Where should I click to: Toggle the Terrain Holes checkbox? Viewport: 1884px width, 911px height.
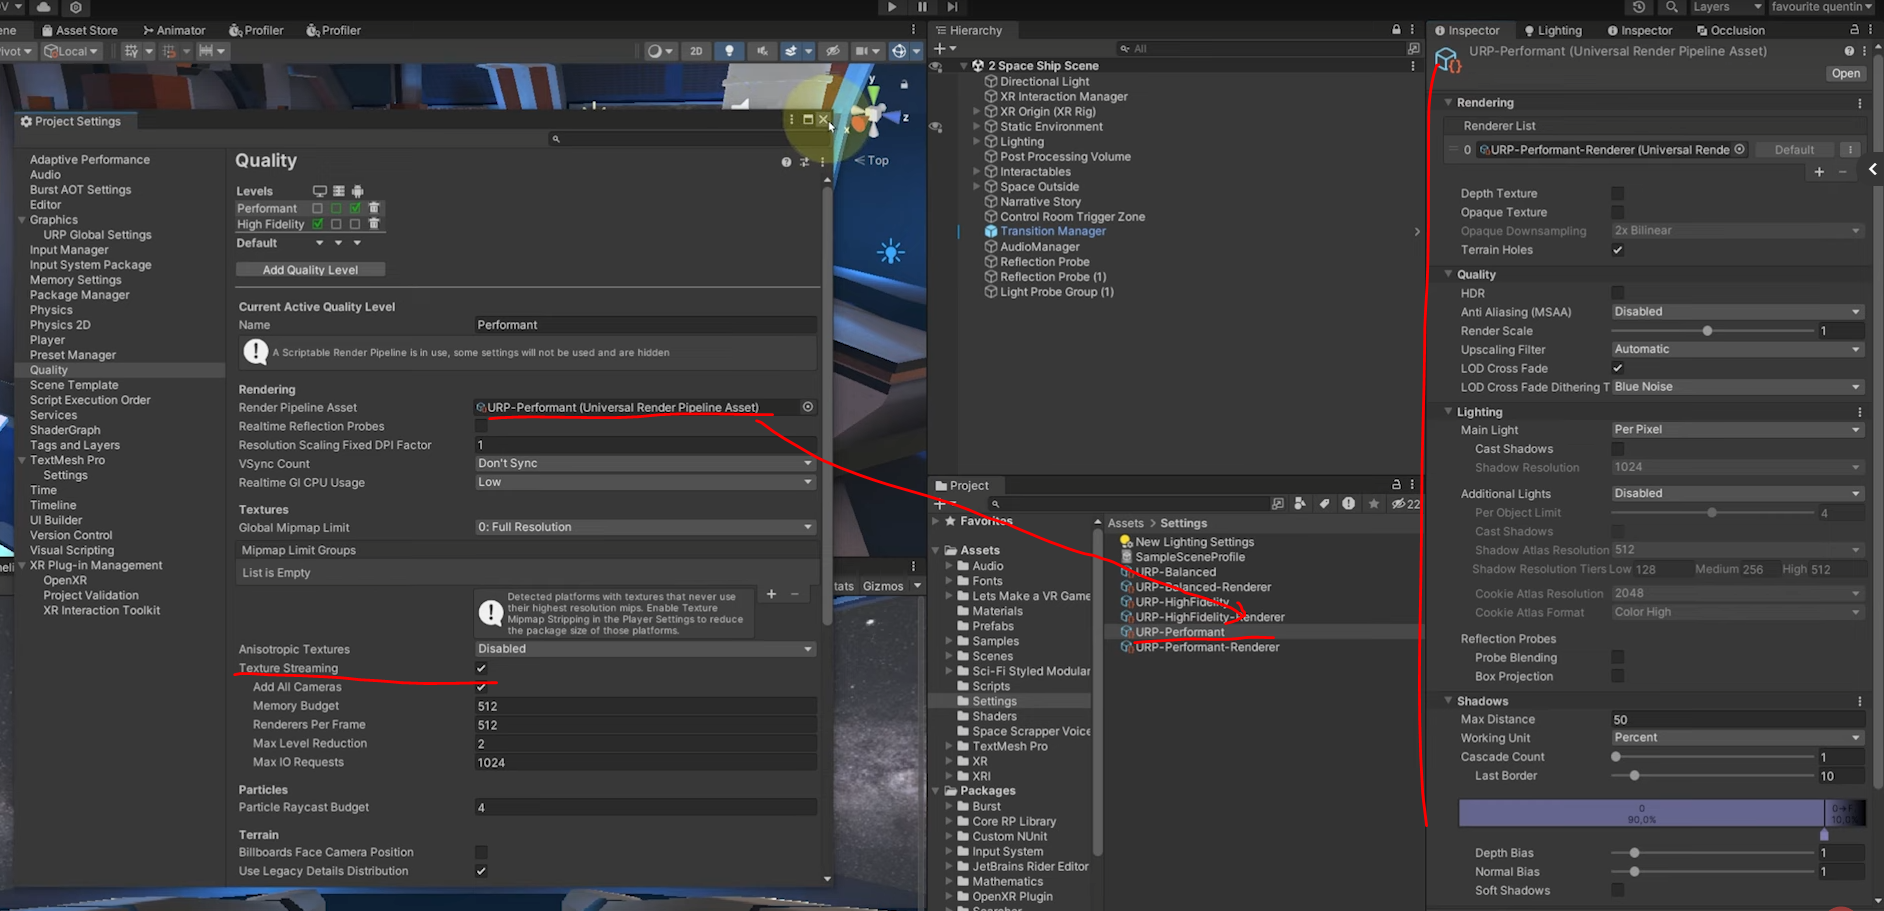coord(1617,250)
